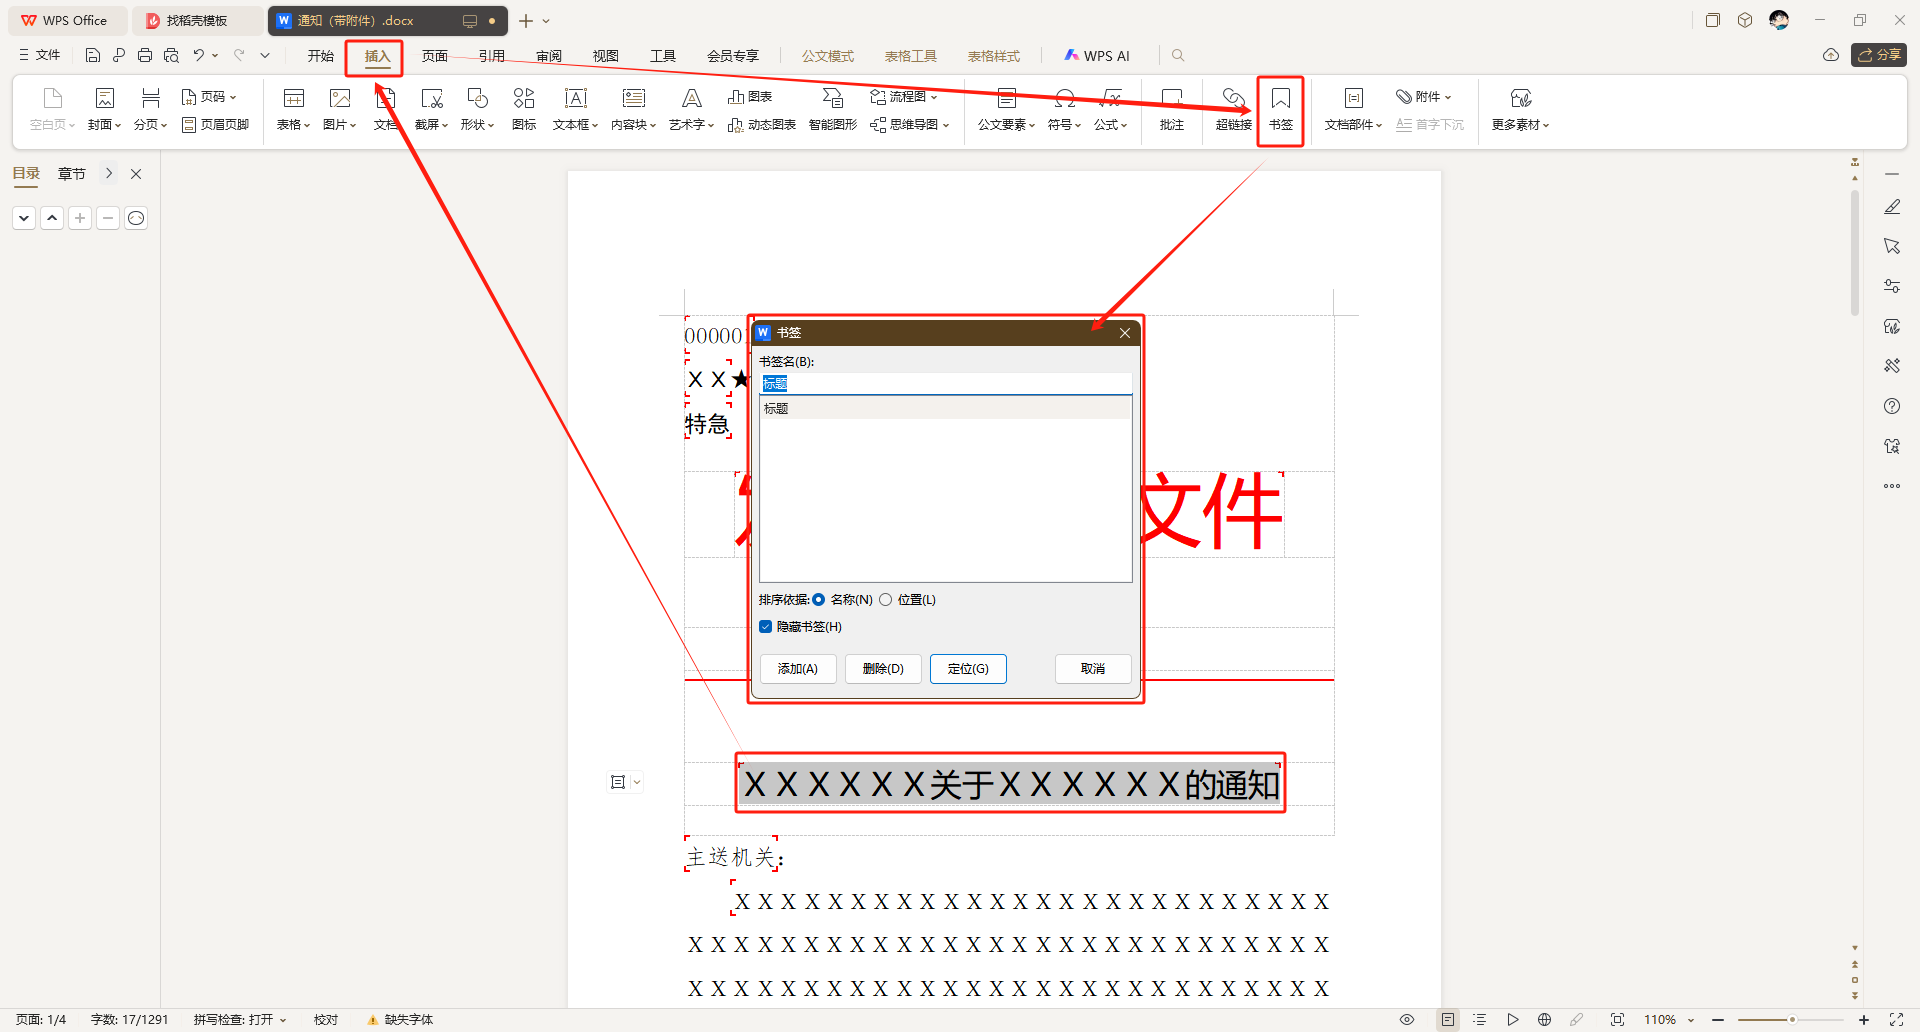Image resolution: width=1920 pixels, height=1032 pixels.
Task: Click the Header and Footer (页眉页脚) icon
Action: (x=216, y=125)
